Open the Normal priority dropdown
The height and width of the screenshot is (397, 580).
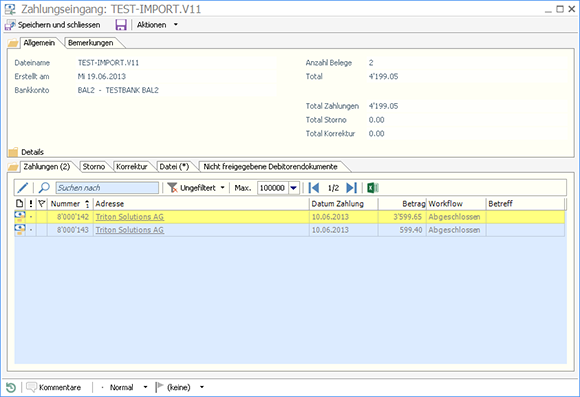point(125,387)
